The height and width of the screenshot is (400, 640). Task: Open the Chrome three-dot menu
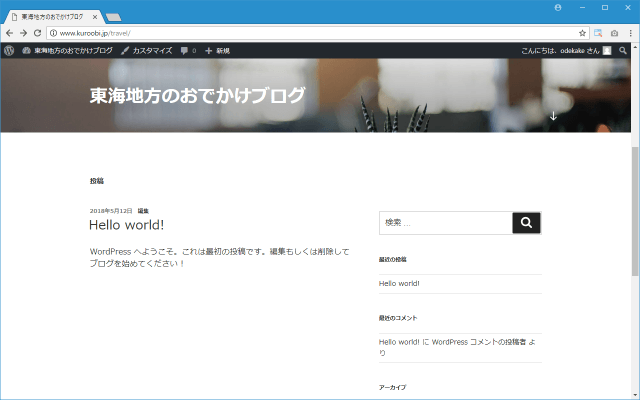click(x=631, y=33)
